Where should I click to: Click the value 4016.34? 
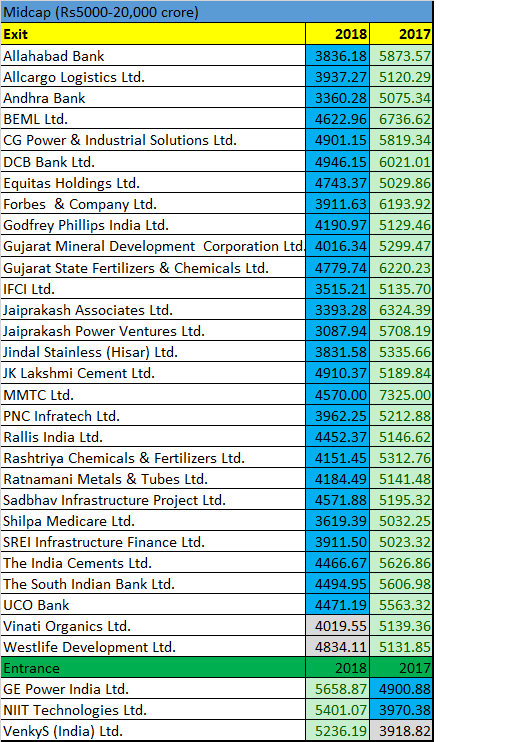(338, 246)
